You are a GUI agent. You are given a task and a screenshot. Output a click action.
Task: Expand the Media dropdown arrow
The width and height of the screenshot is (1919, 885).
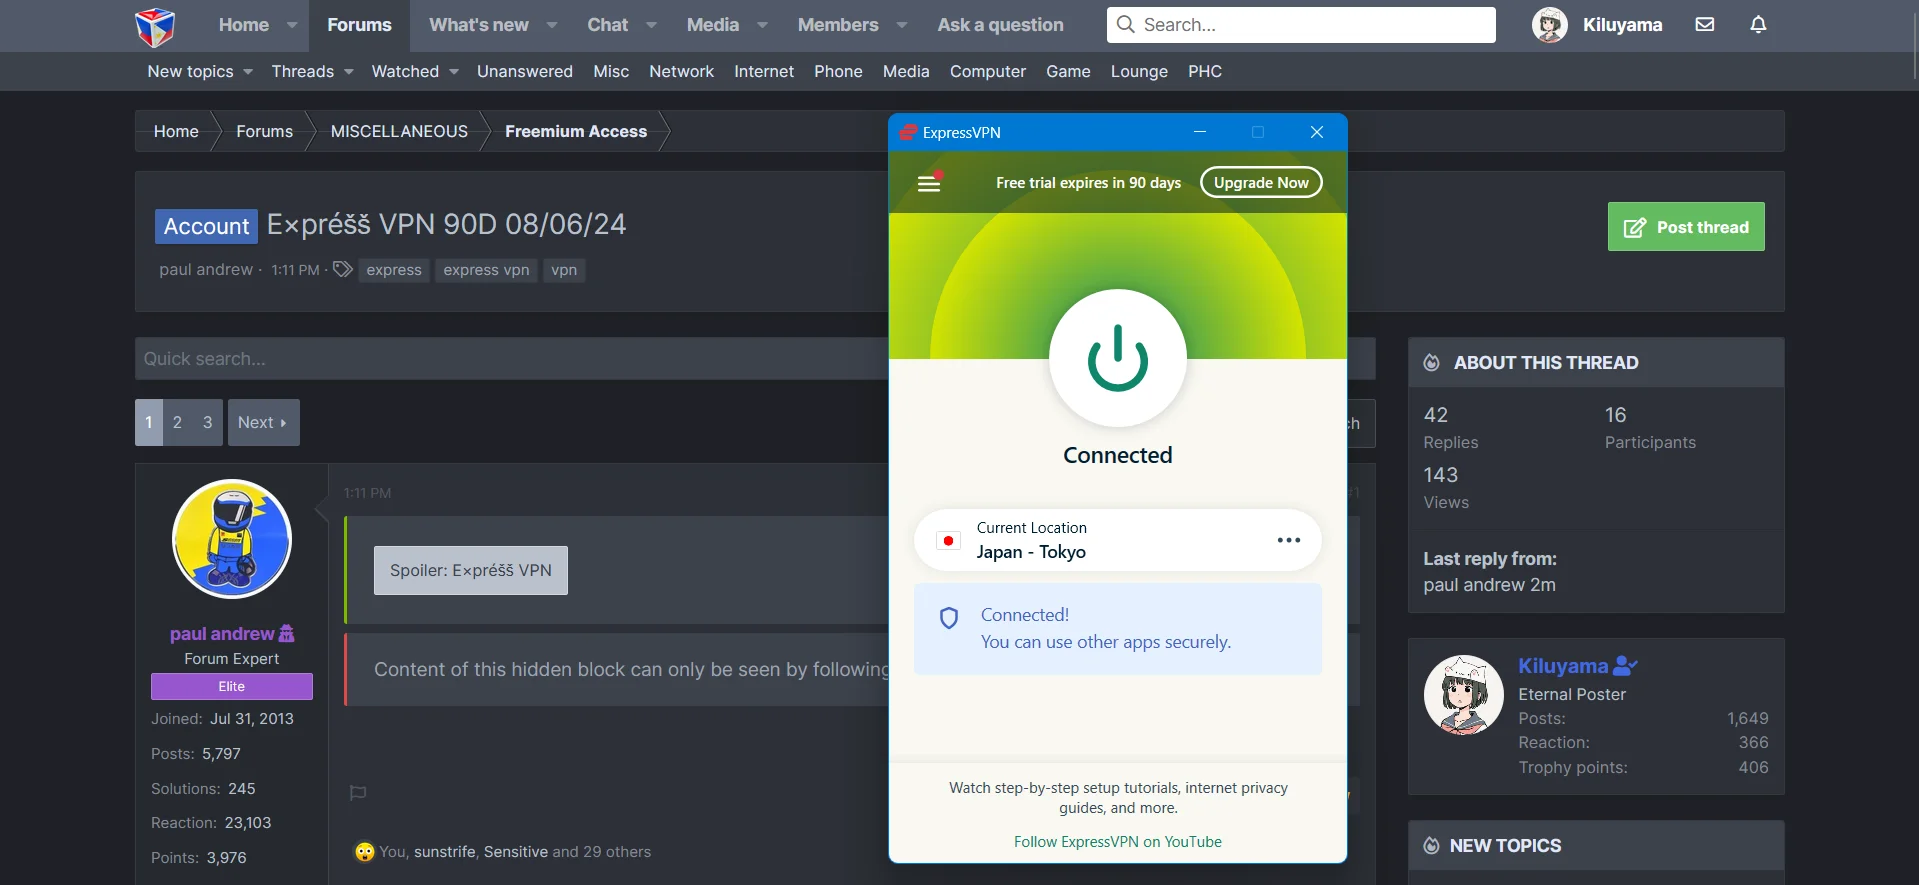[x=762, y=25]
